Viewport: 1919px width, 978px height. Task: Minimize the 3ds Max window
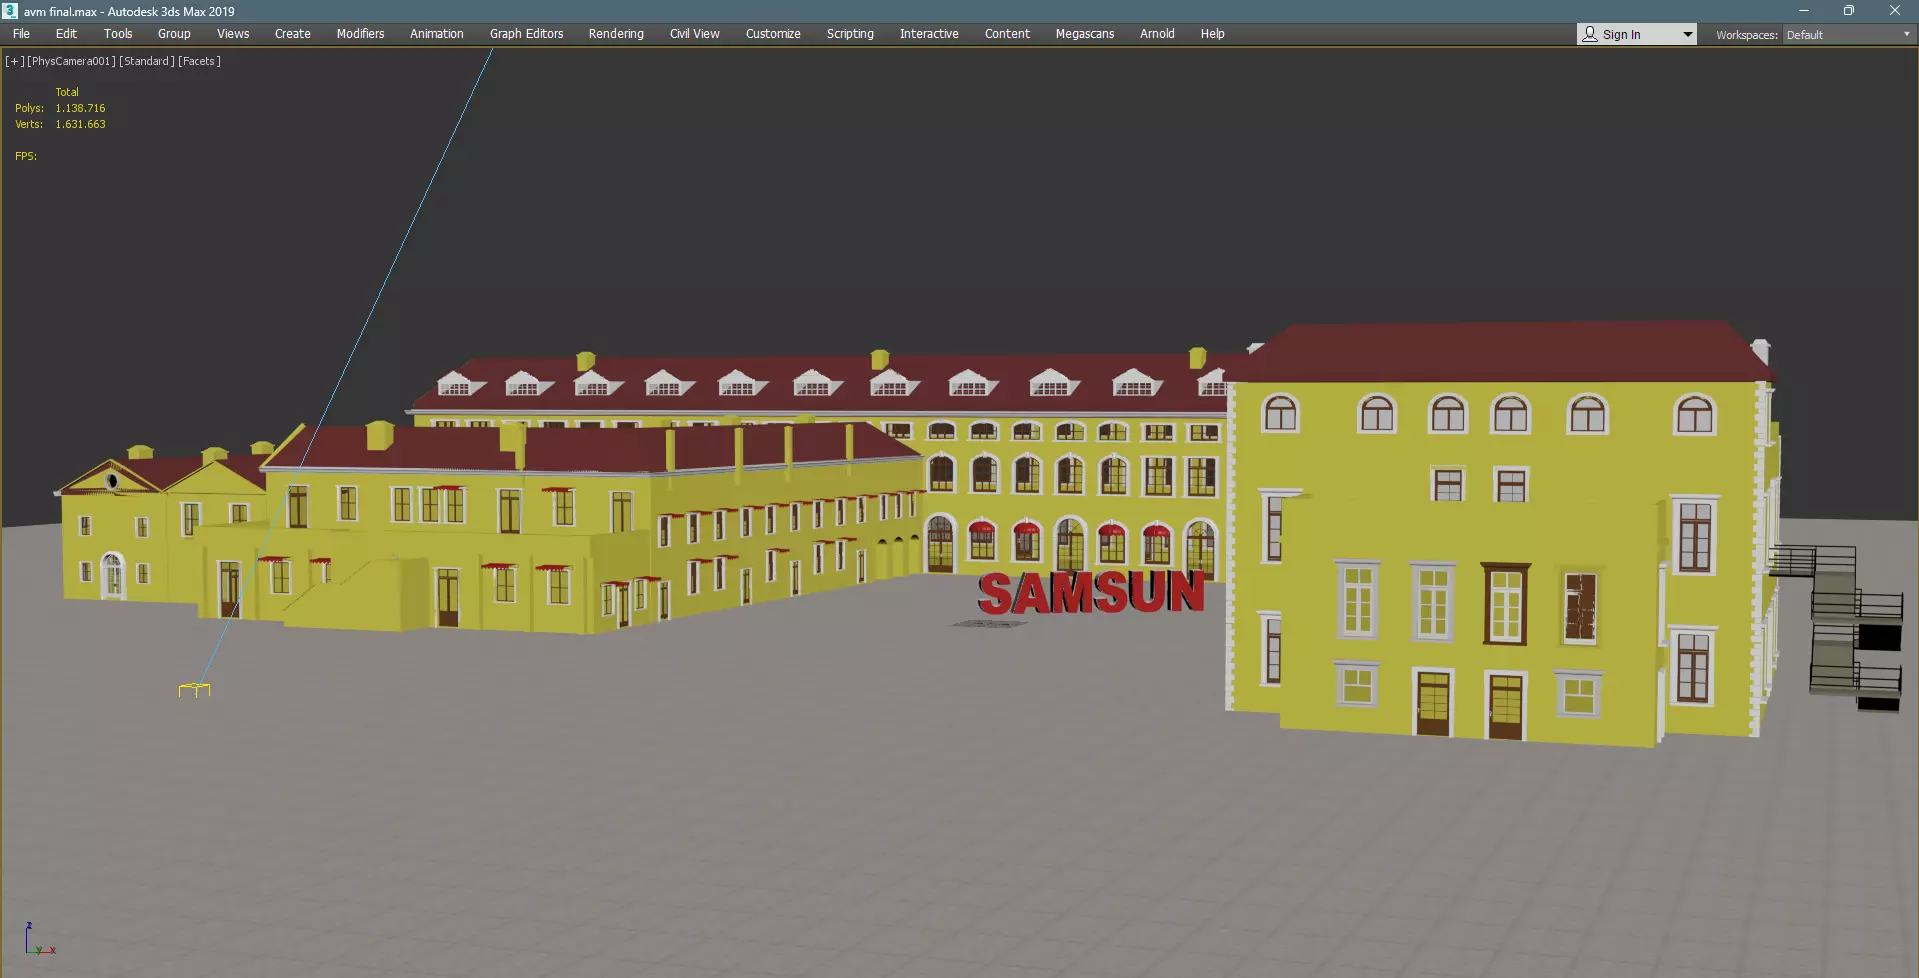[x=1803, y=11]
